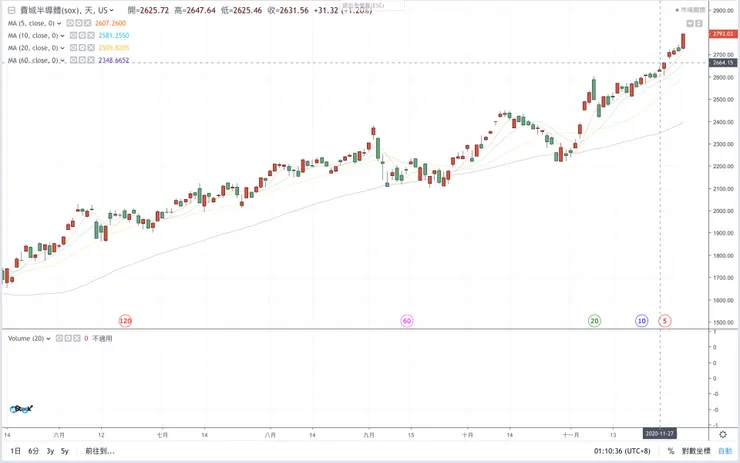
Task: Collapse the legend using the top-left box icon
Action: coord(11,10)
